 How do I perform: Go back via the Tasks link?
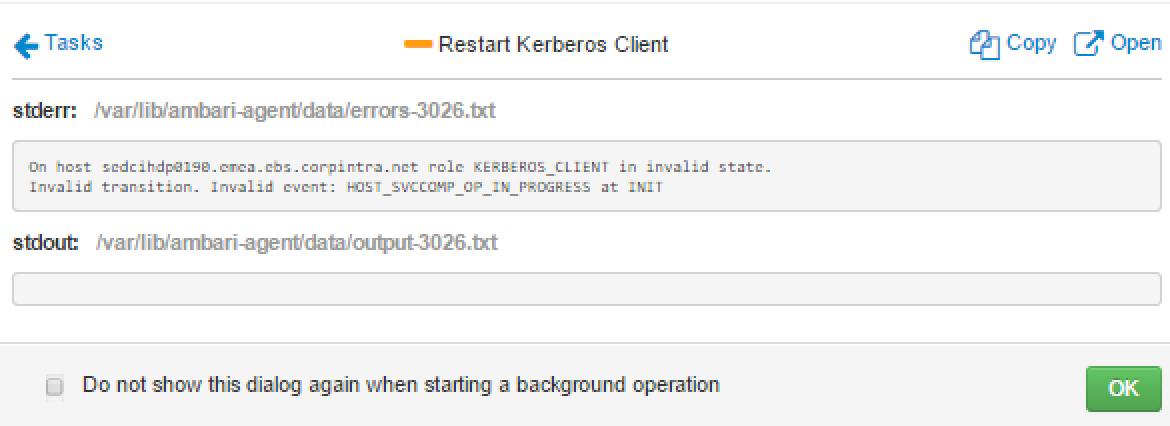73,43
